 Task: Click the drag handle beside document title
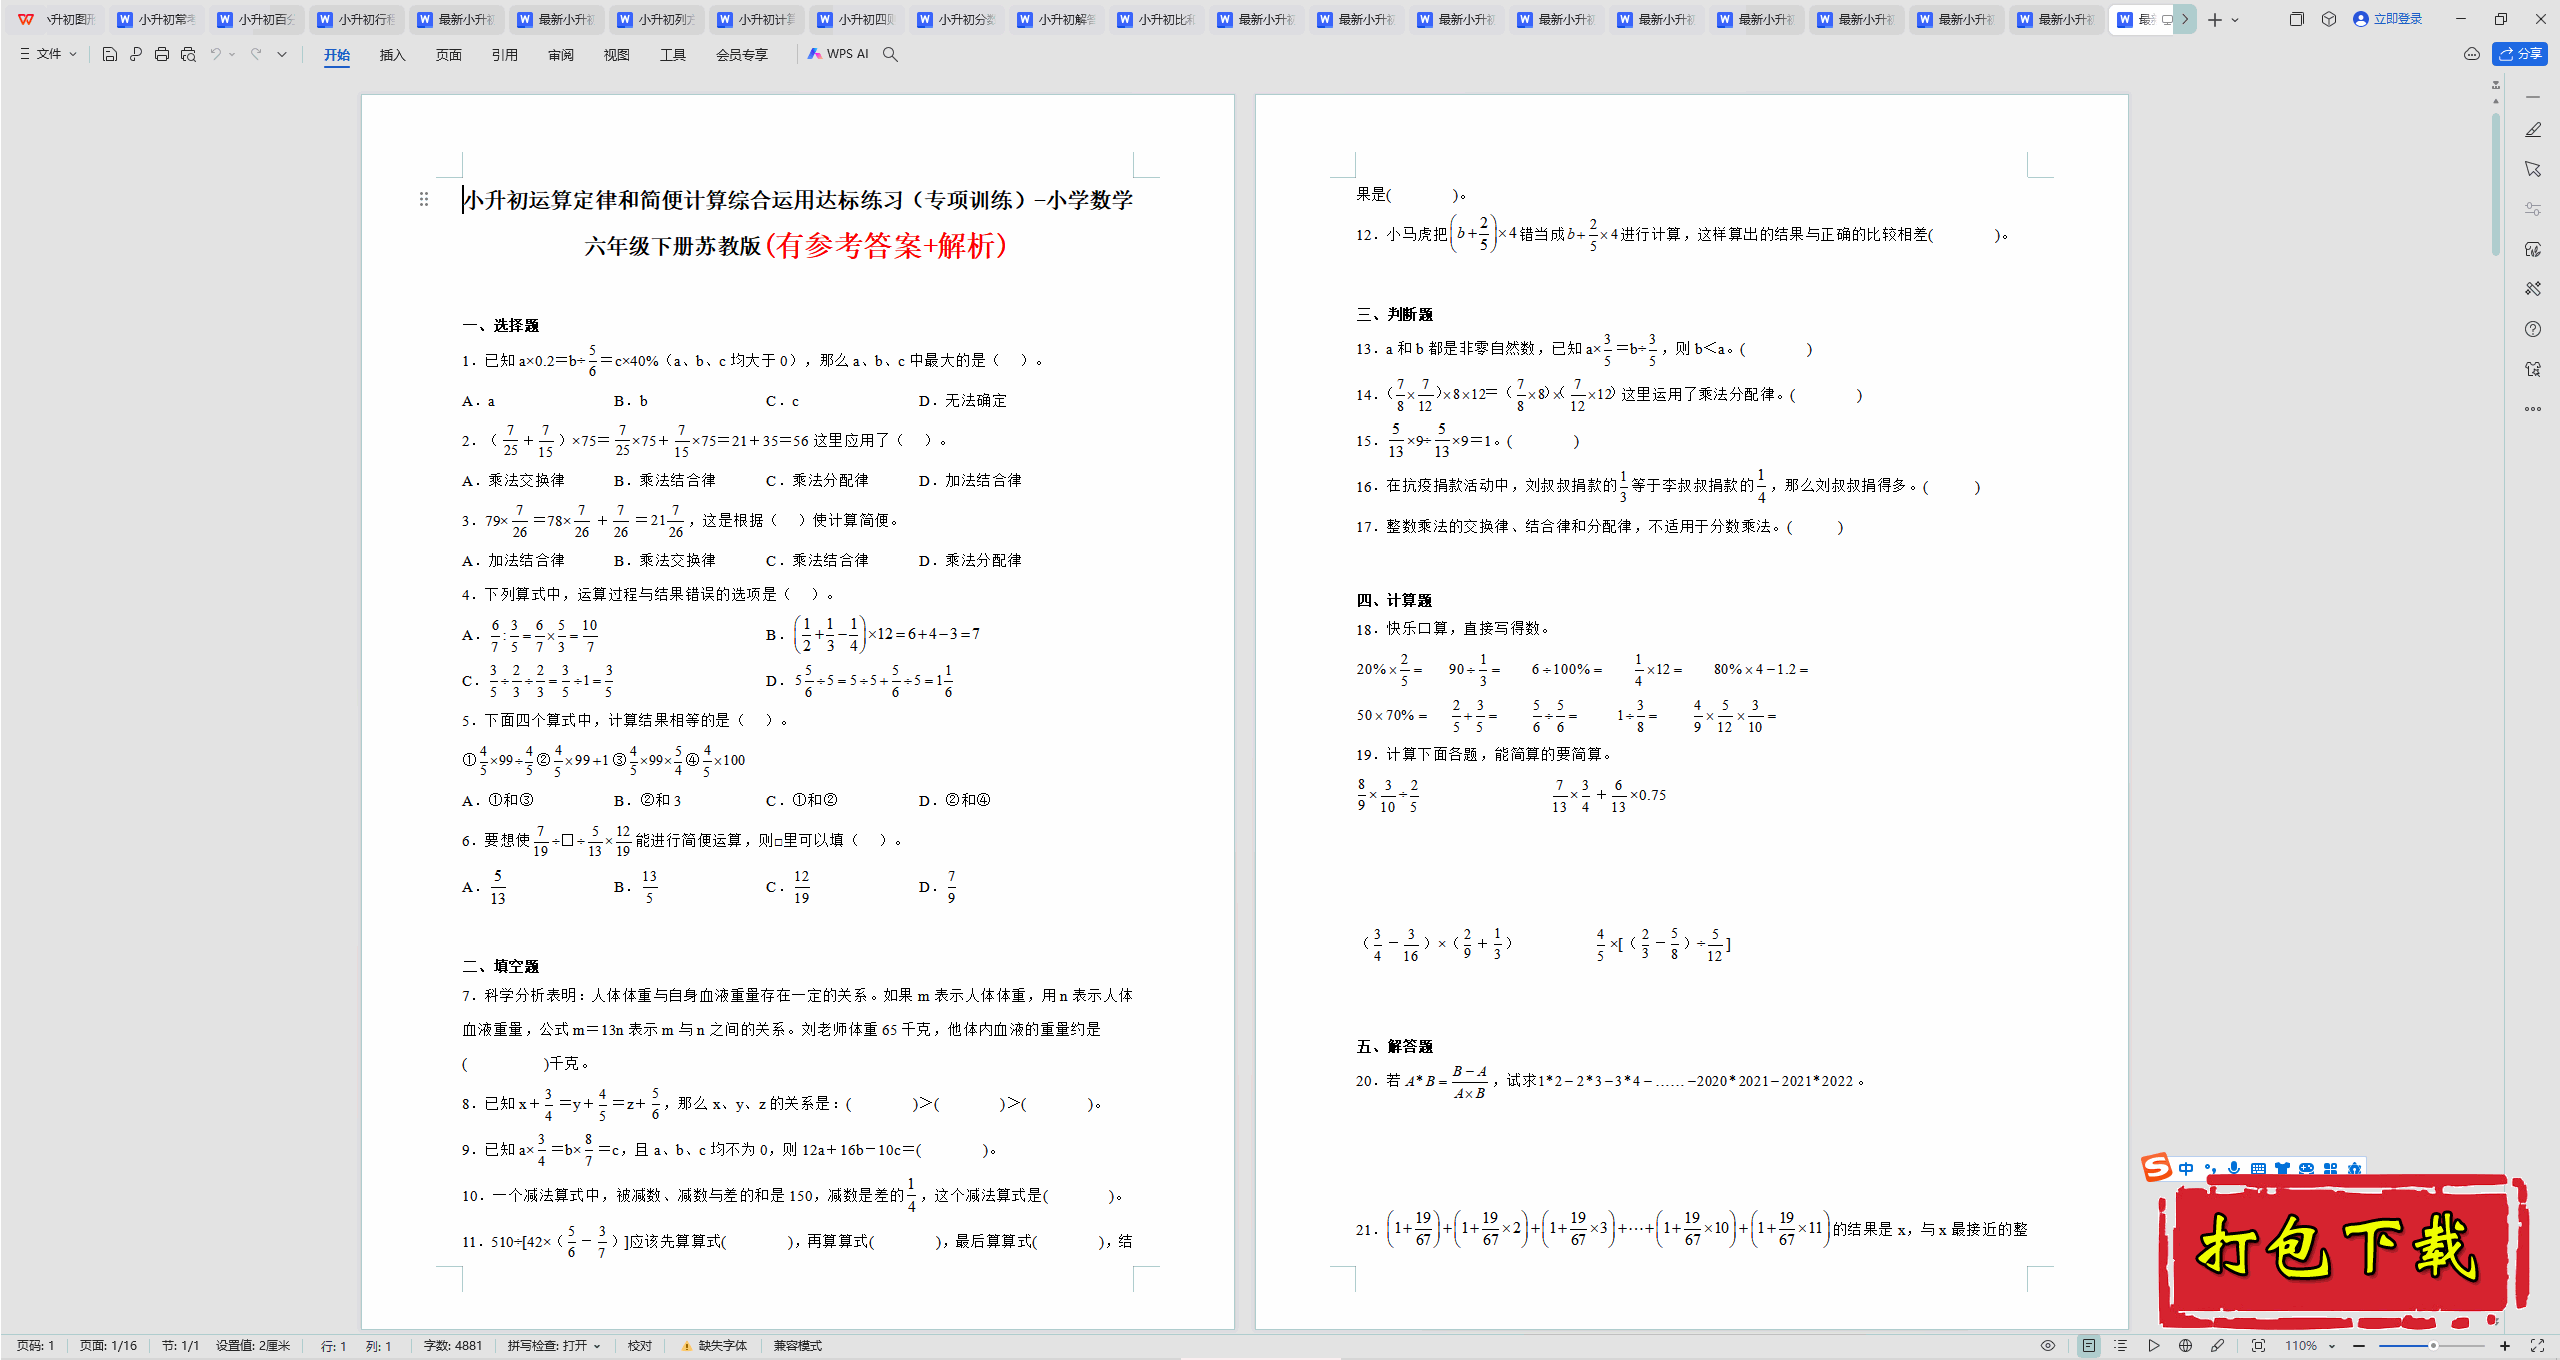[424, 200]
